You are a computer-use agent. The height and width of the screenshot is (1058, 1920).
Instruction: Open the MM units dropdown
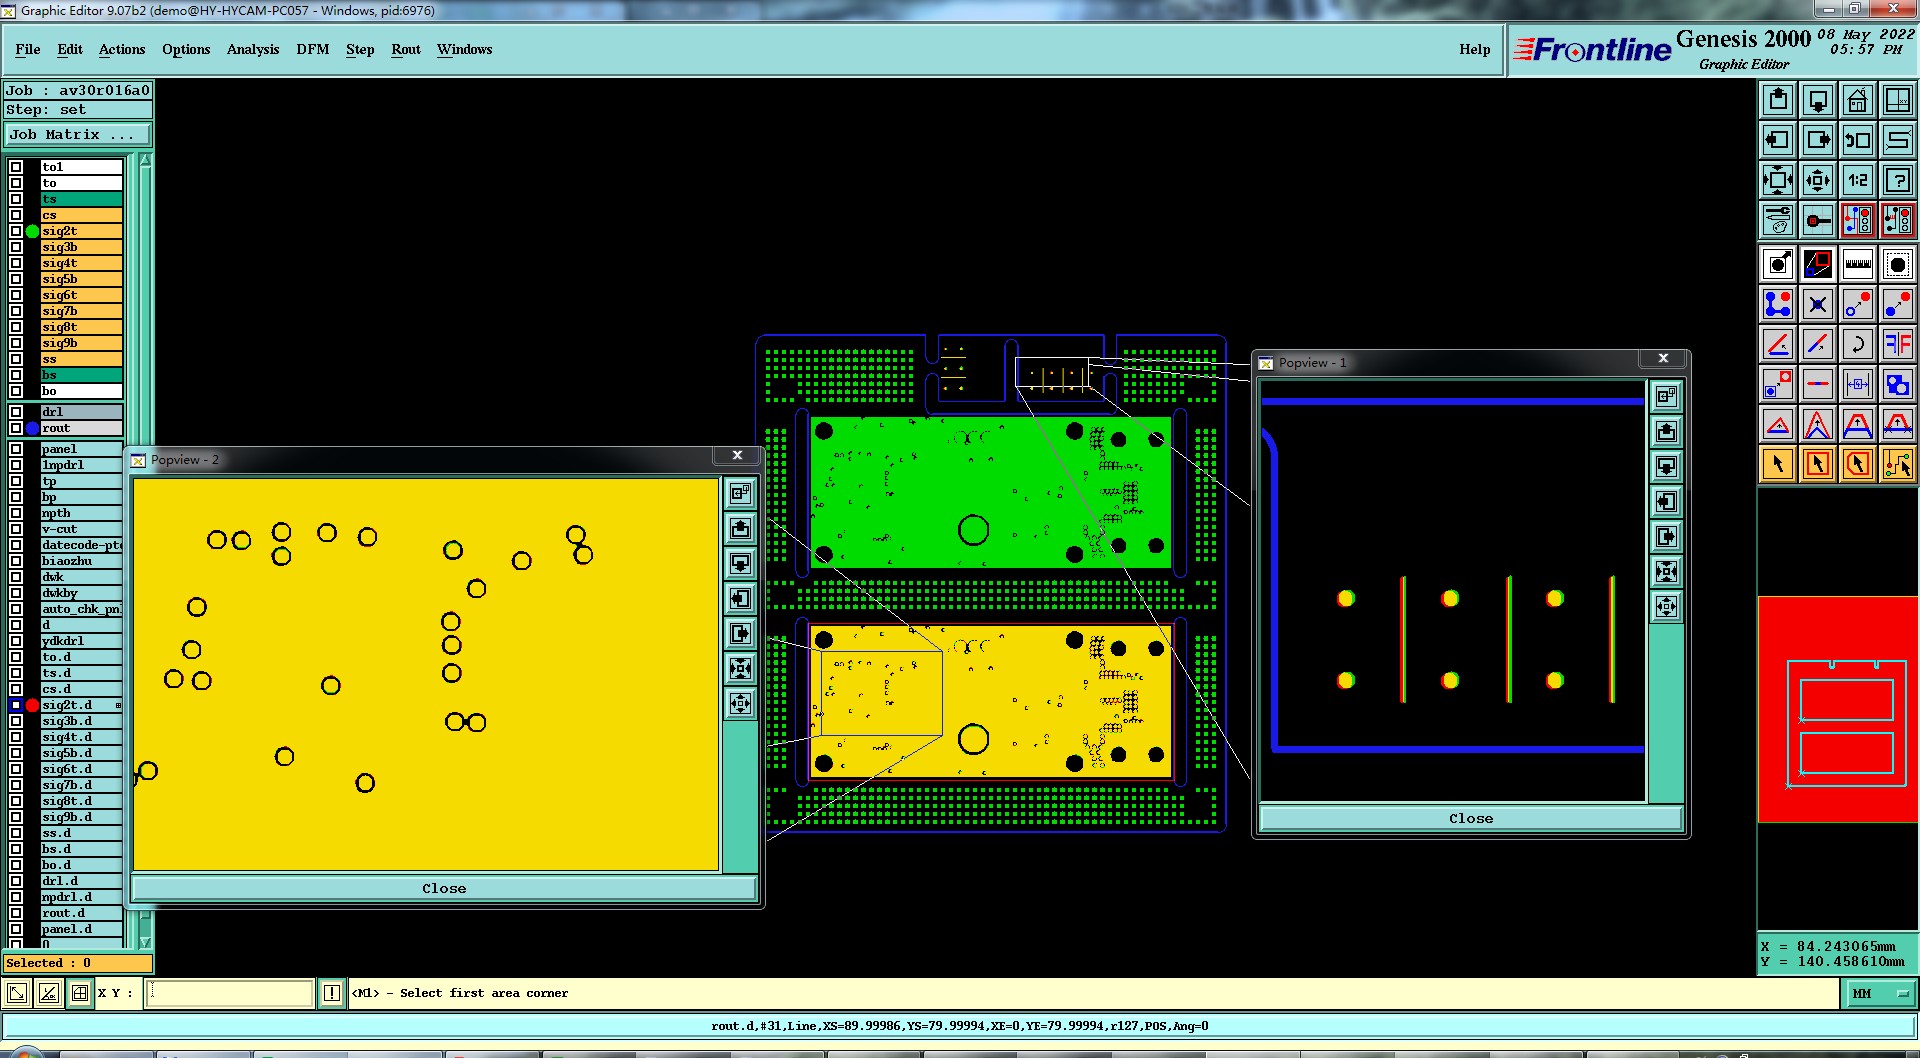[x=1881, y=993]
